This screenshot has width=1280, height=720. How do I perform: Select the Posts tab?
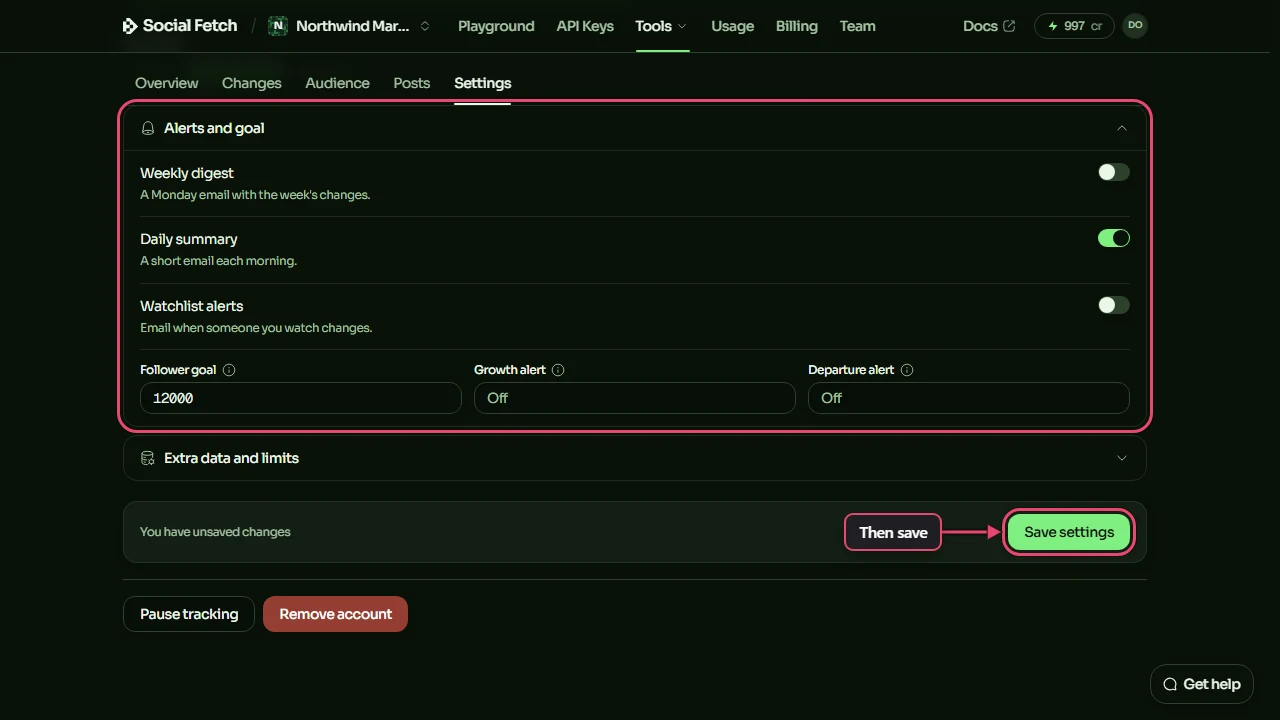click(x=412, y=83)
